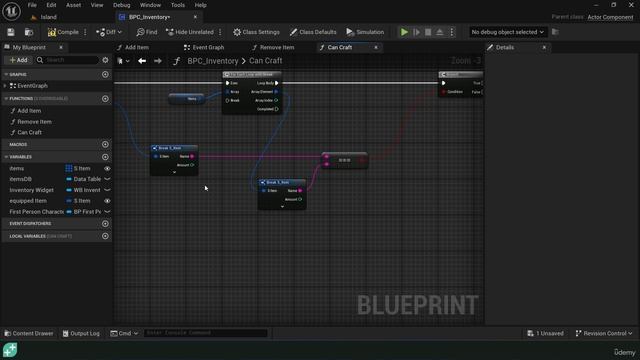
Task: Open the File menu
Action: tap(32, 5)
